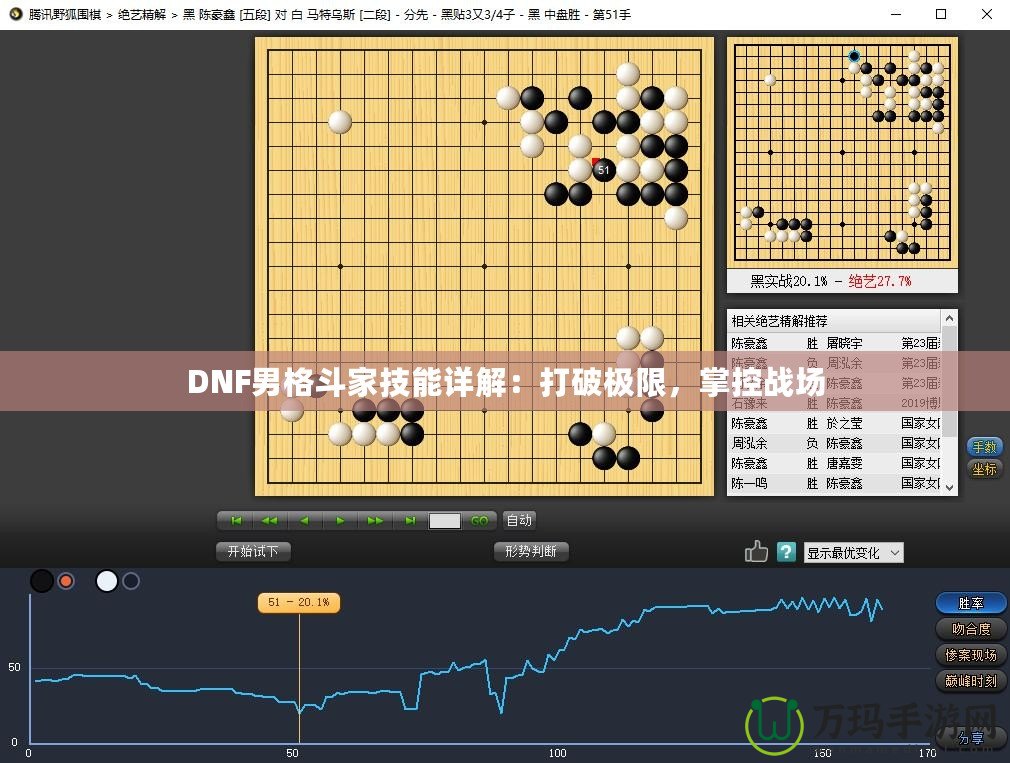Jump to the first move
The height and width of the screenshot is (763, 1010).
[x=236, y=520]
